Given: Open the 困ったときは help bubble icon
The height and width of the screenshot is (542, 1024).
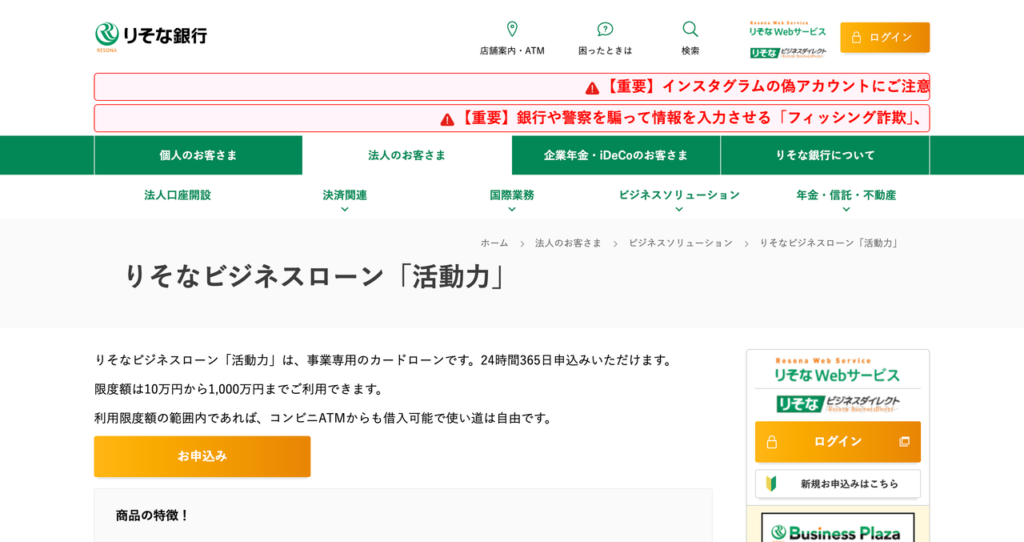Looking at the screenshot, I should pyautogui.click(x=605, y=29).
